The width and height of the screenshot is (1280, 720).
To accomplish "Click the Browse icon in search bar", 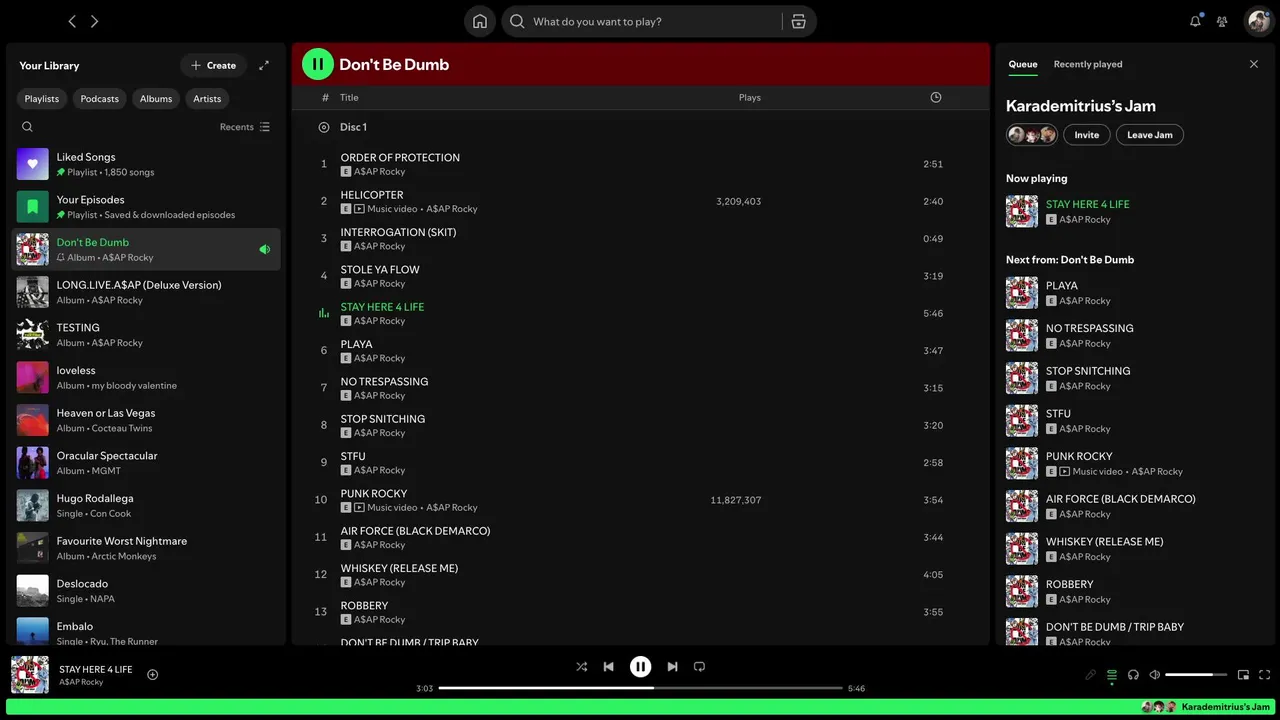I will tap(798, 22).
